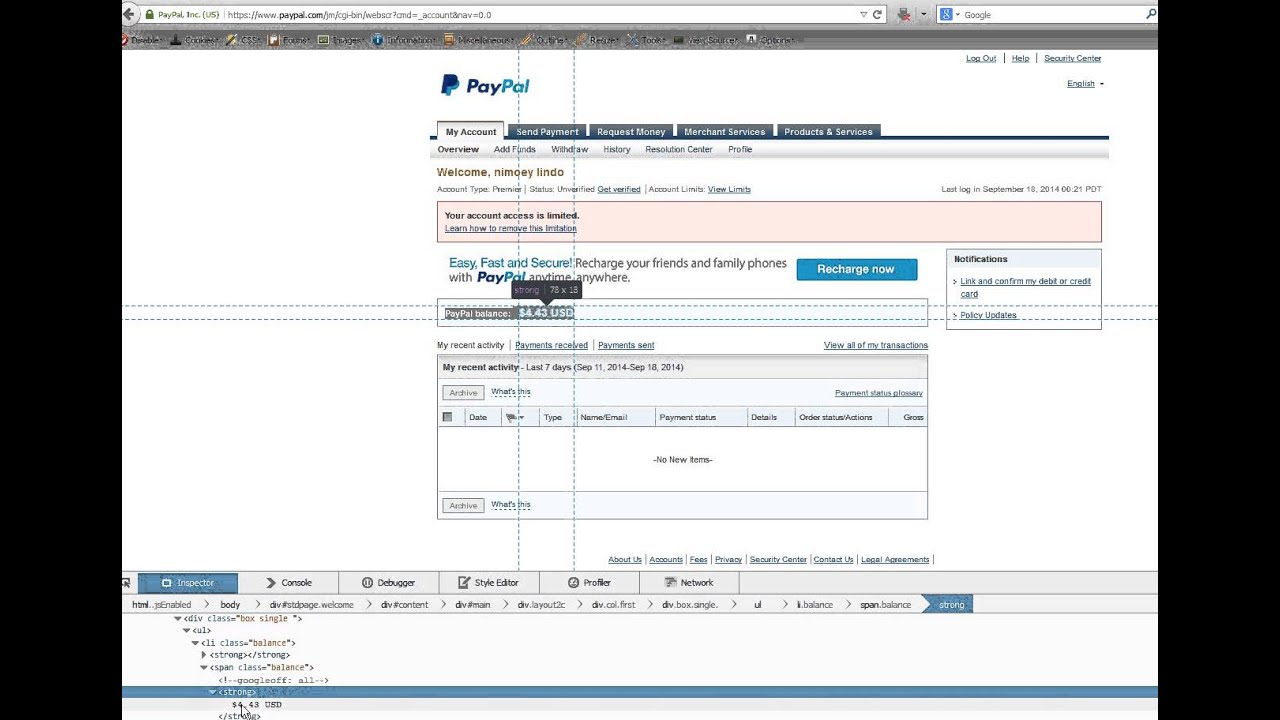Click the Overview submenu item
The height and width of the screenshot is (720, 1280).
[458, 150]
